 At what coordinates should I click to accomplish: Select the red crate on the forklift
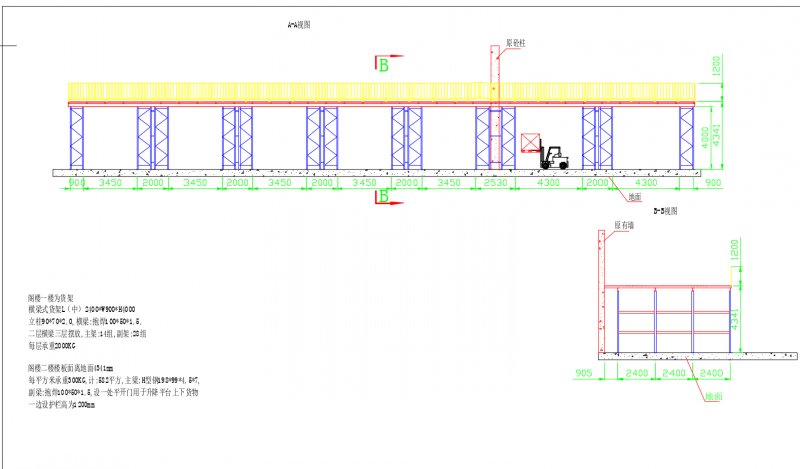tap(529, 142)
